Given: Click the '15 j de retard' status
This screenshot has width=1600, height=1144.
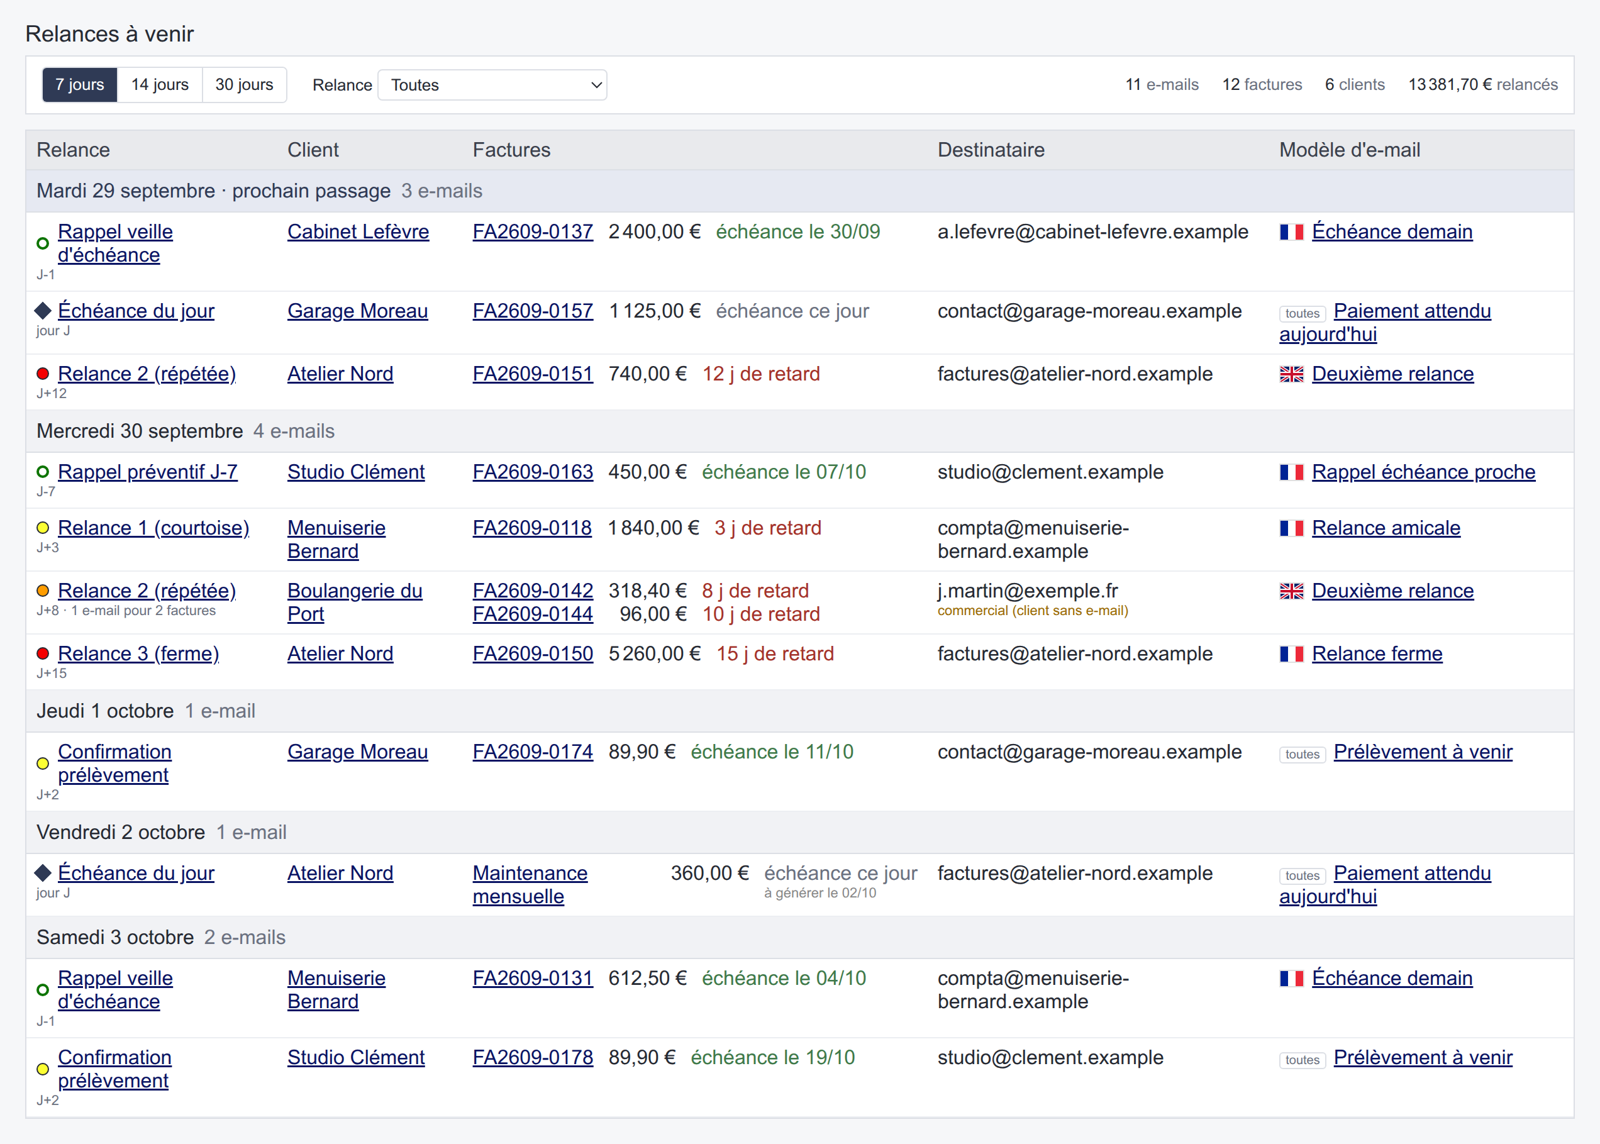Looking at the screenshot, I should point(775,654).
